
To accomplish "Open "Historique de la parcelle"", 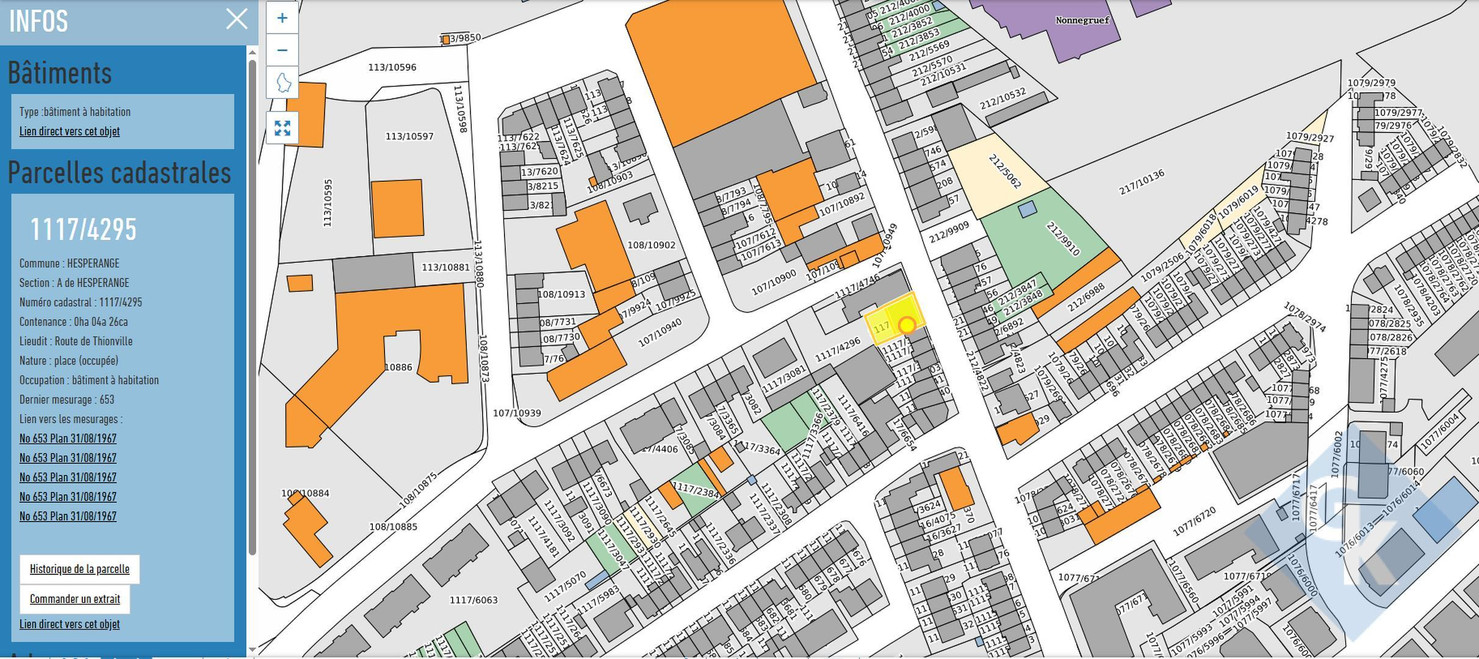I will [x=79, y=568].
